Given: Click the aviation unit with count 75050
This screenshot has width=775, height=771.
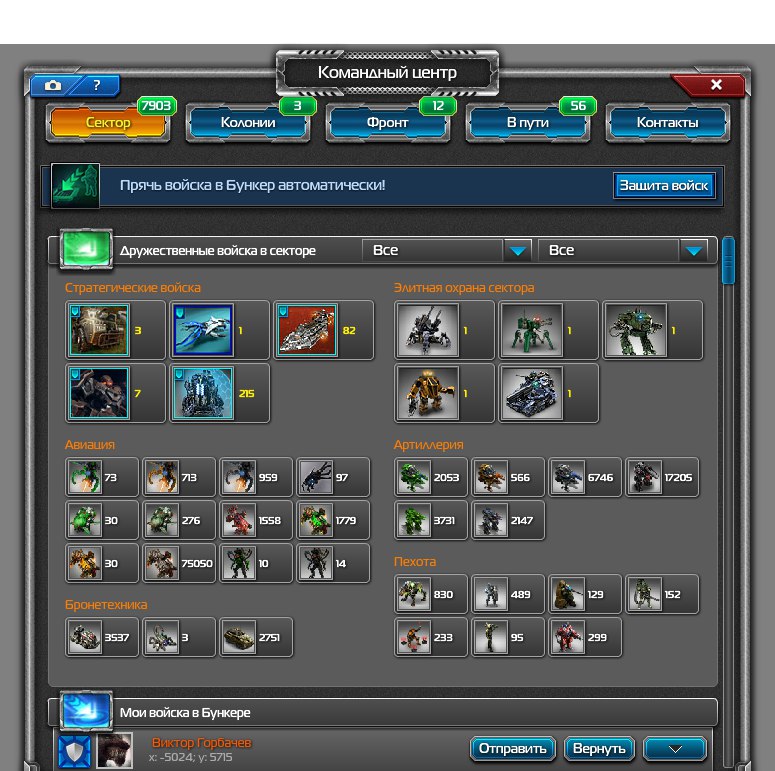Looking at the screenshot, I should click(x=160, y=563).
